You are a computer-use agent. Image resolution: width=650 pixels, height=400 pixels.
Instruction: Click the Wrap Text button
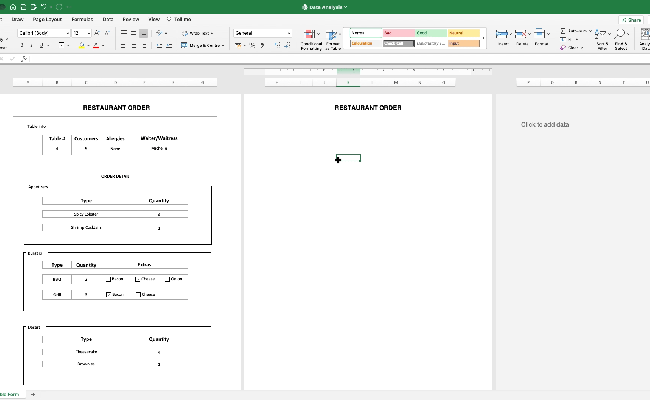tap(197, 33)
